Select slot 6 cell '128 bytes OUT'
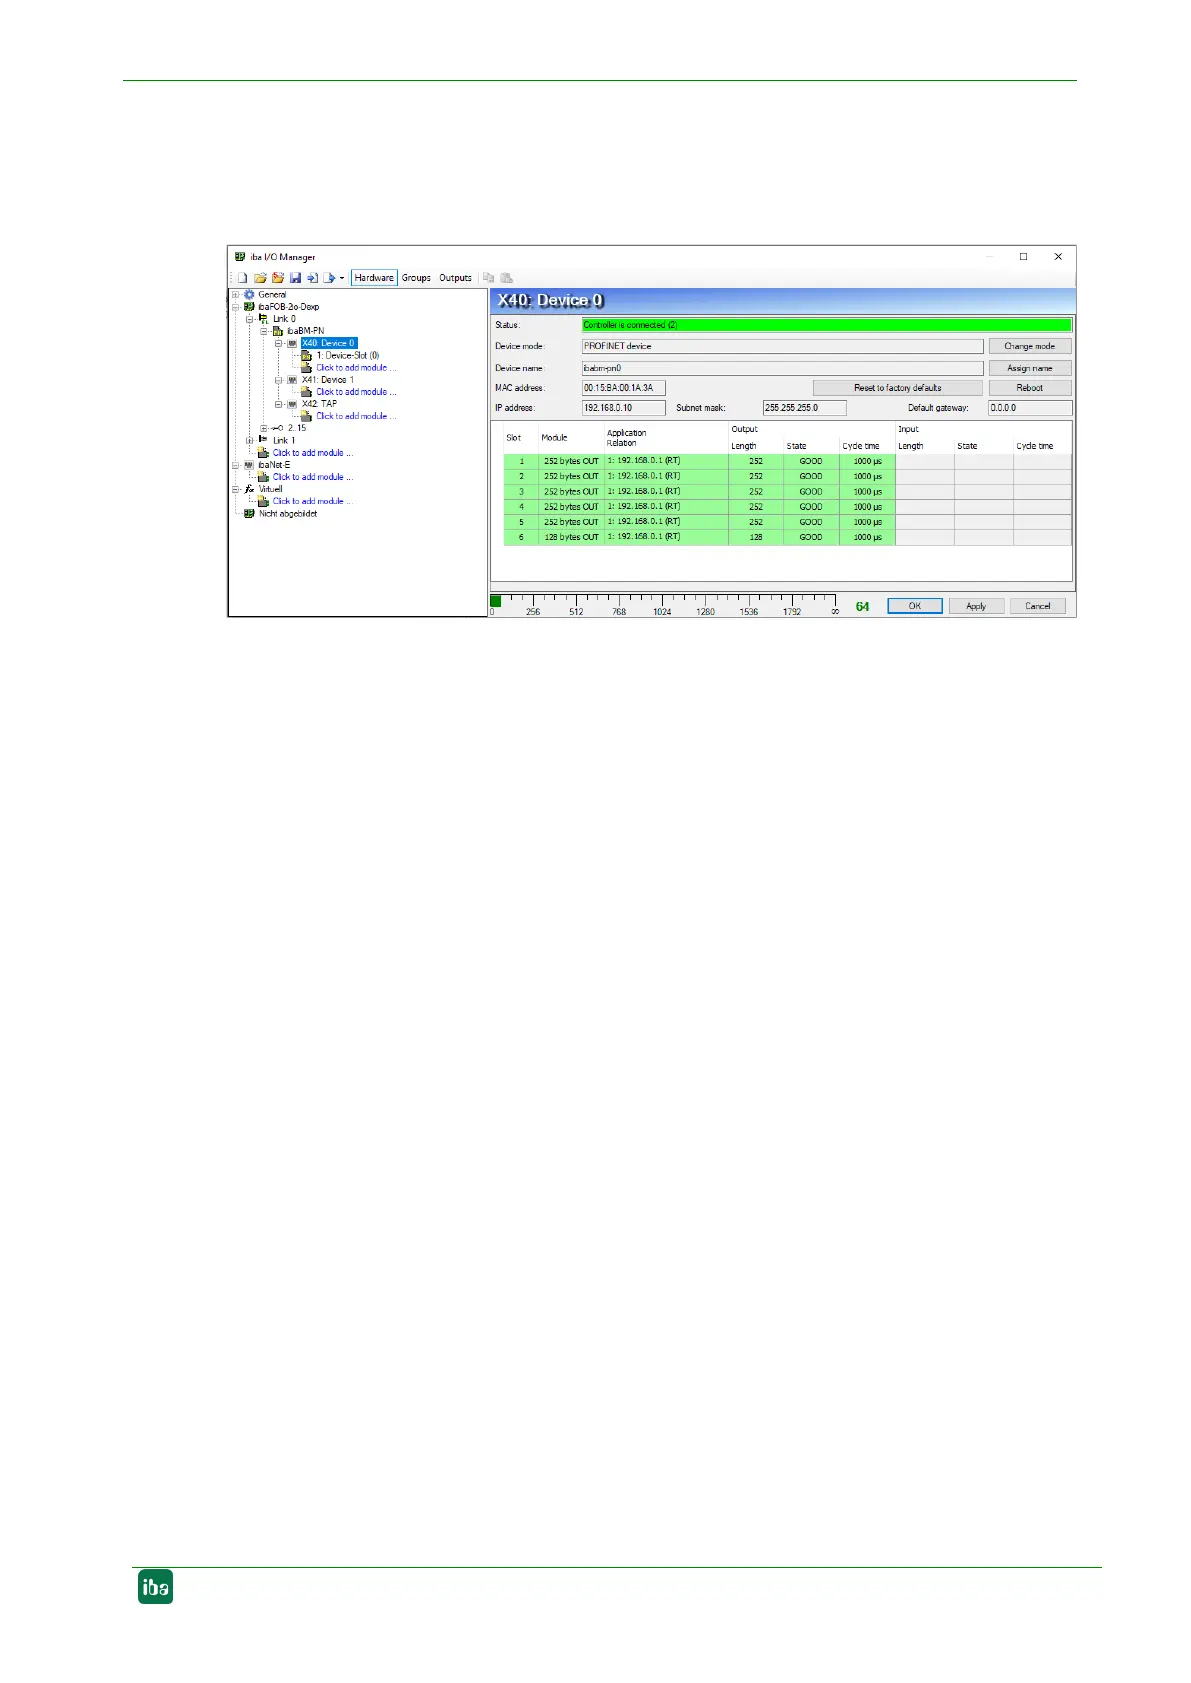Image resolution: width=1191 pixels, height=1683 pixels. pyautogui.click(x=571, y=537)
